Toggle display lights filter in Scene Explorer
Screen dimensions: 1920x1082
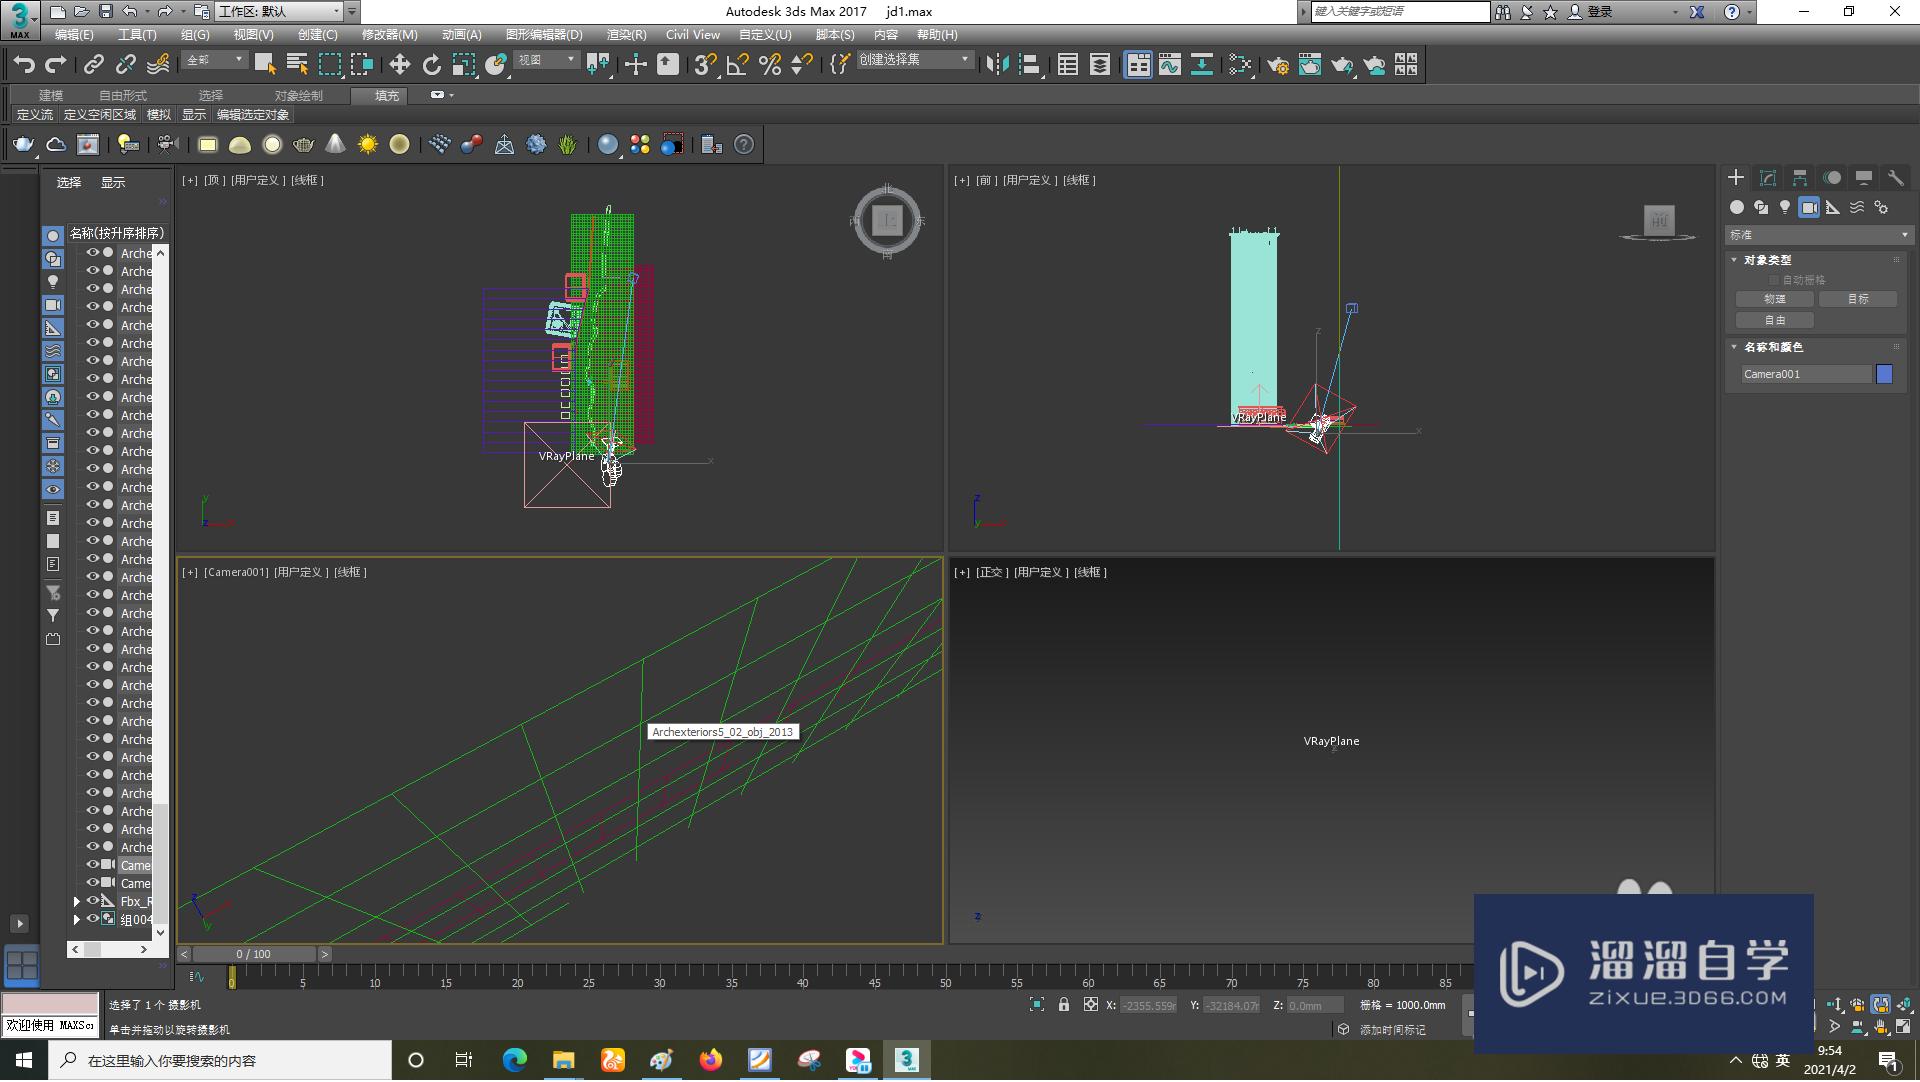click(x=53, y=282)
